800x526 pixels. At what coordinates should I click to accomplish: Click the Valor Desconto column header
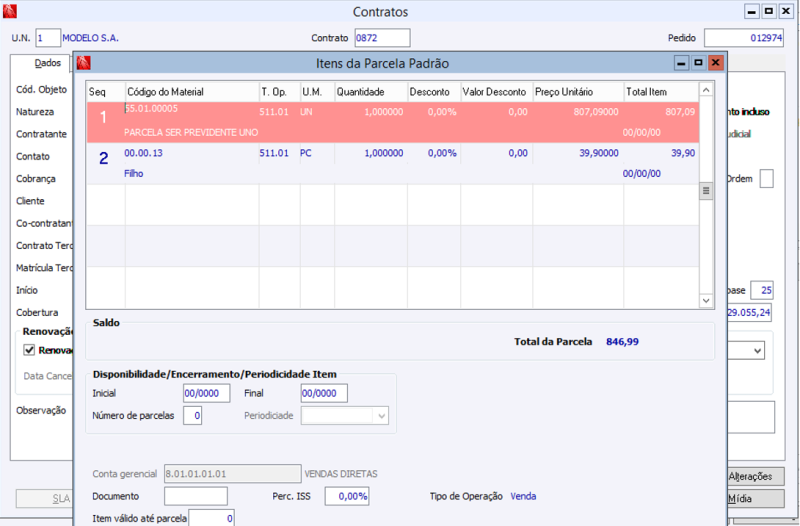tap(496, 92)
